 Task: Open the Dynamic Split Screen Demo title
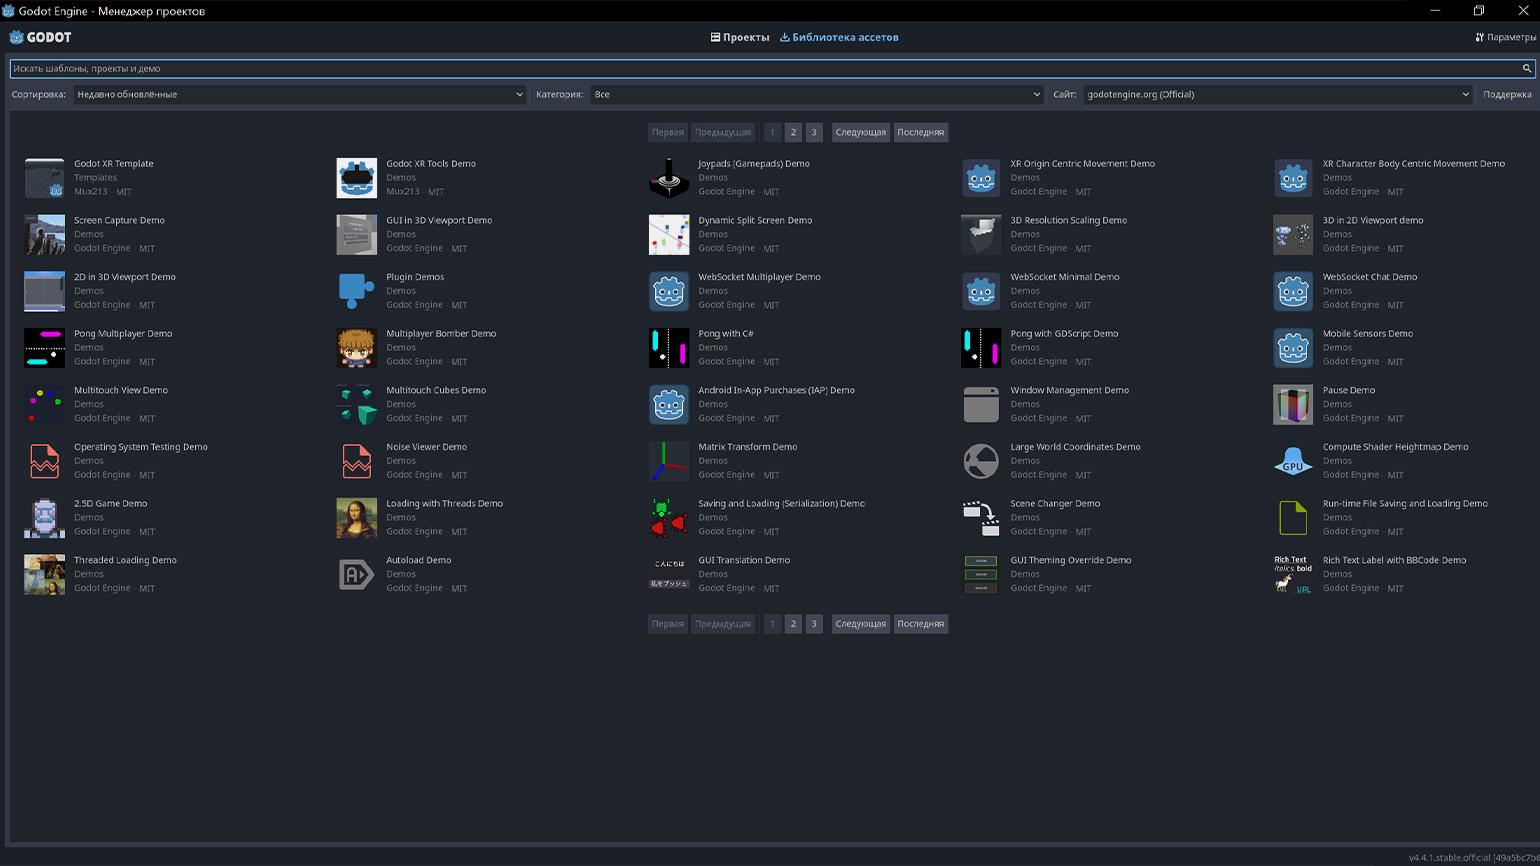coord(755,221)
